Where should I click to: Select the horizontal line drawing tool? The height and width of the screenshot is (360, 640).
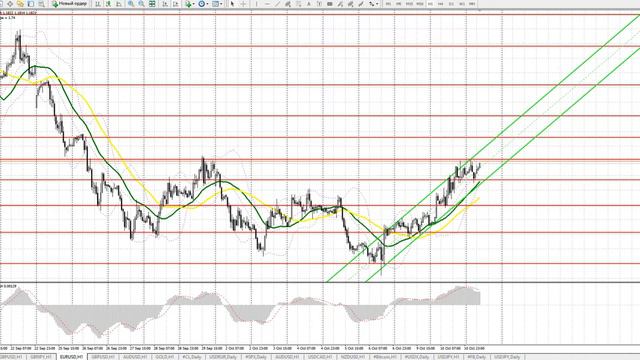click(267, 4)
